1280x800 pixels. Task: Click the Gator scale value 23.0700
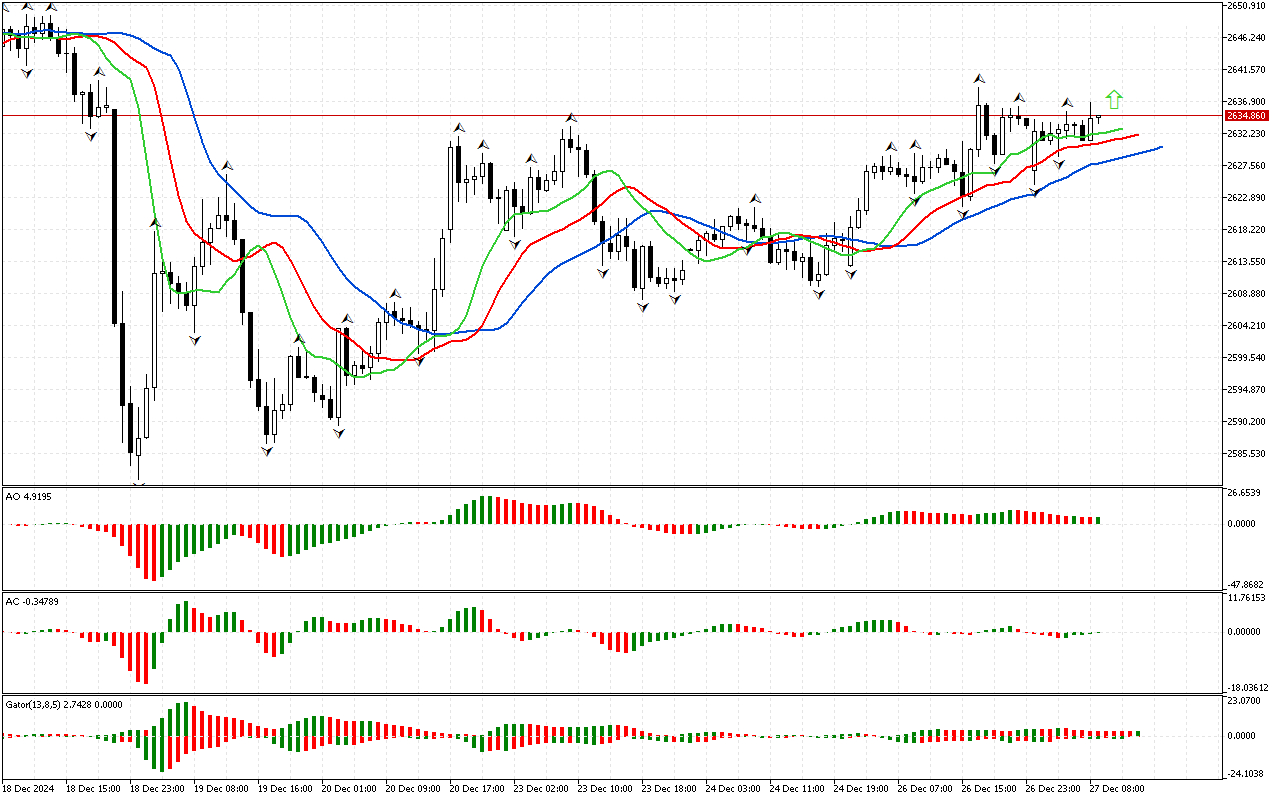pyautogui.click(x=1245, y=702)
